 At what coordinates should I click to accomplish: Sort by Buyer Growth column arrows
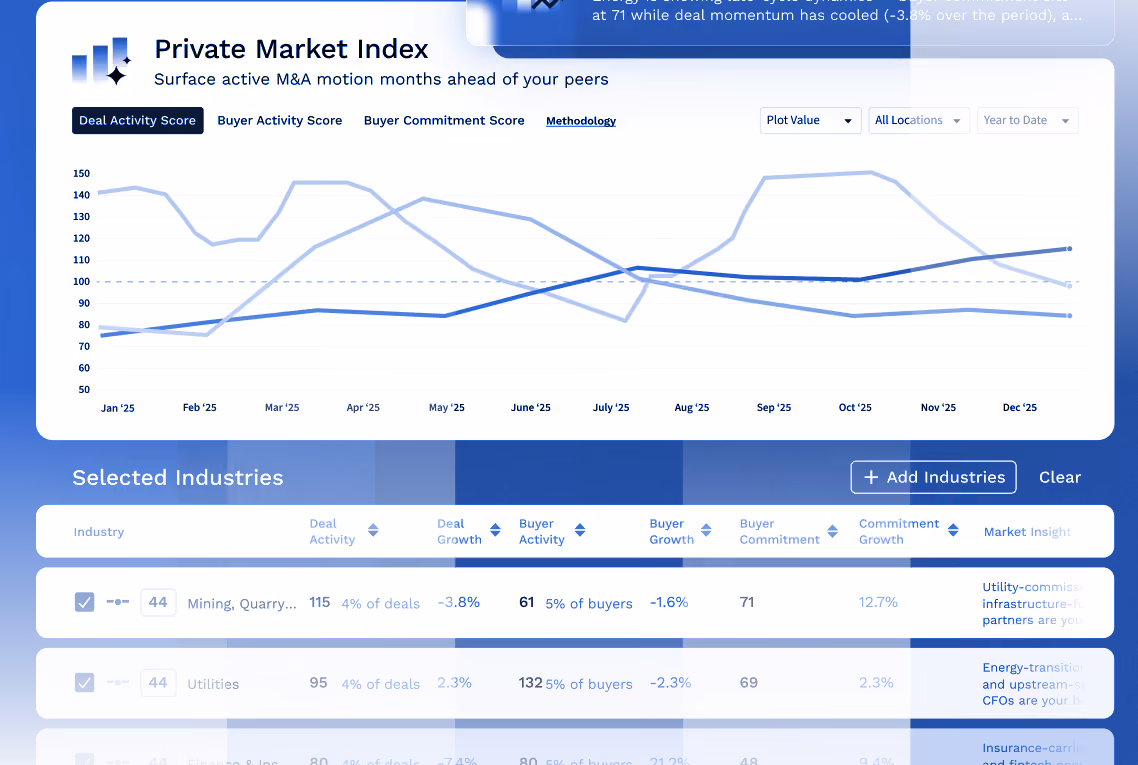(x=706, y=531)
